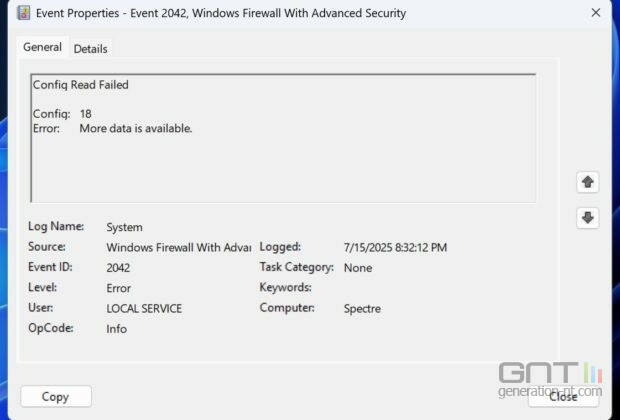Click the Level value Error
This screenshot has height=420, width=620.
[118, 288]
